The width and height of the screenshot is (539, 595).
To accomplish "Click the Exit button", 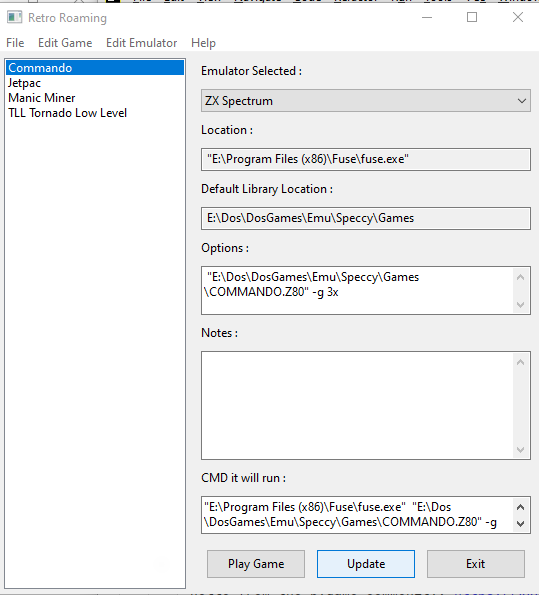I will pos(476,564).
